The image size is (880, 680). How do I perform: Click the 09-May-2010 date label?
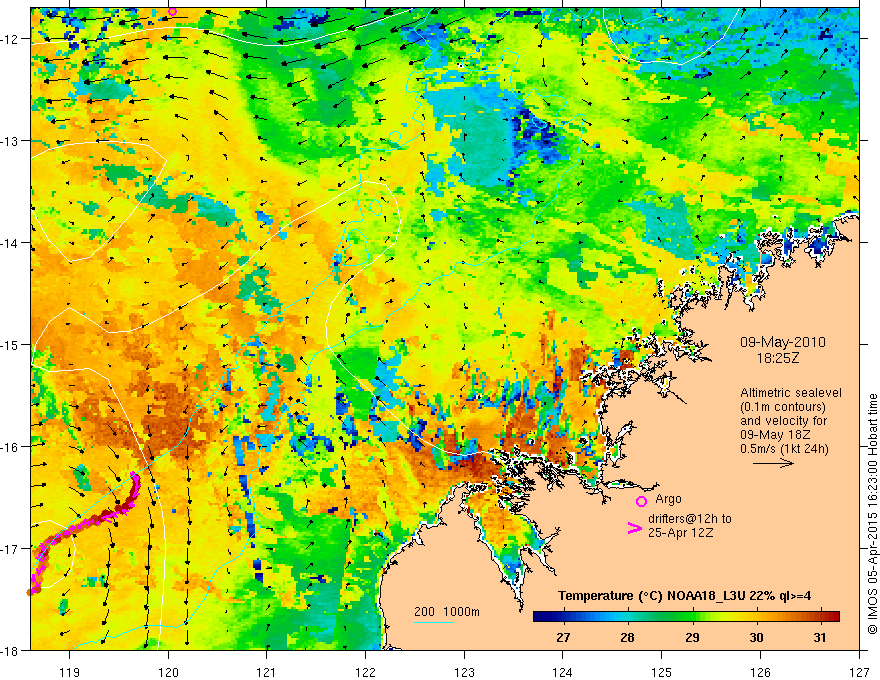(782, 342)
